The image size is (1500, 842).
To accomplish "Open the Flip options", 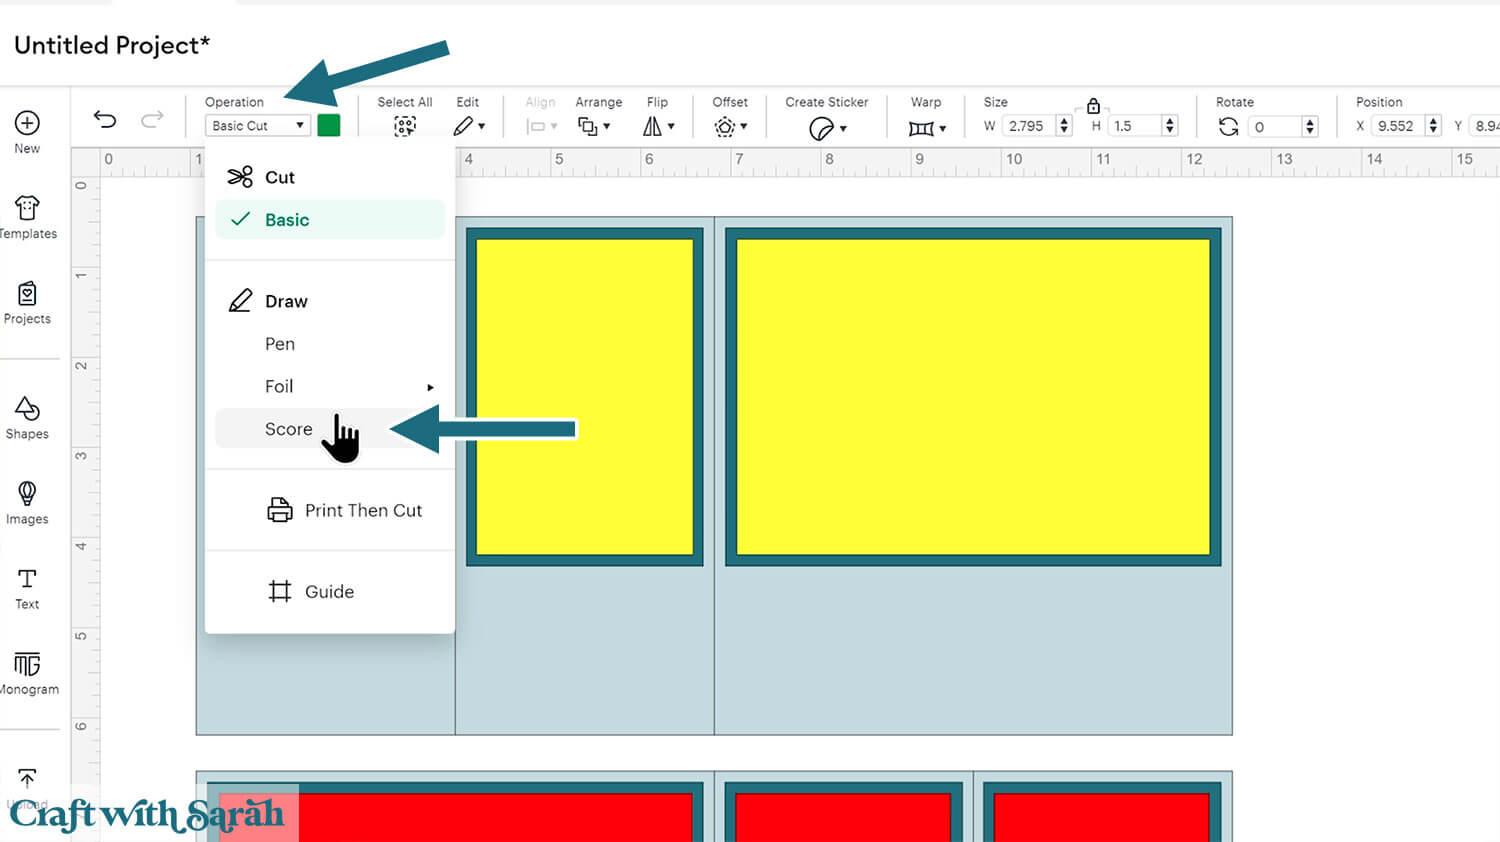I will pos(658,126).
